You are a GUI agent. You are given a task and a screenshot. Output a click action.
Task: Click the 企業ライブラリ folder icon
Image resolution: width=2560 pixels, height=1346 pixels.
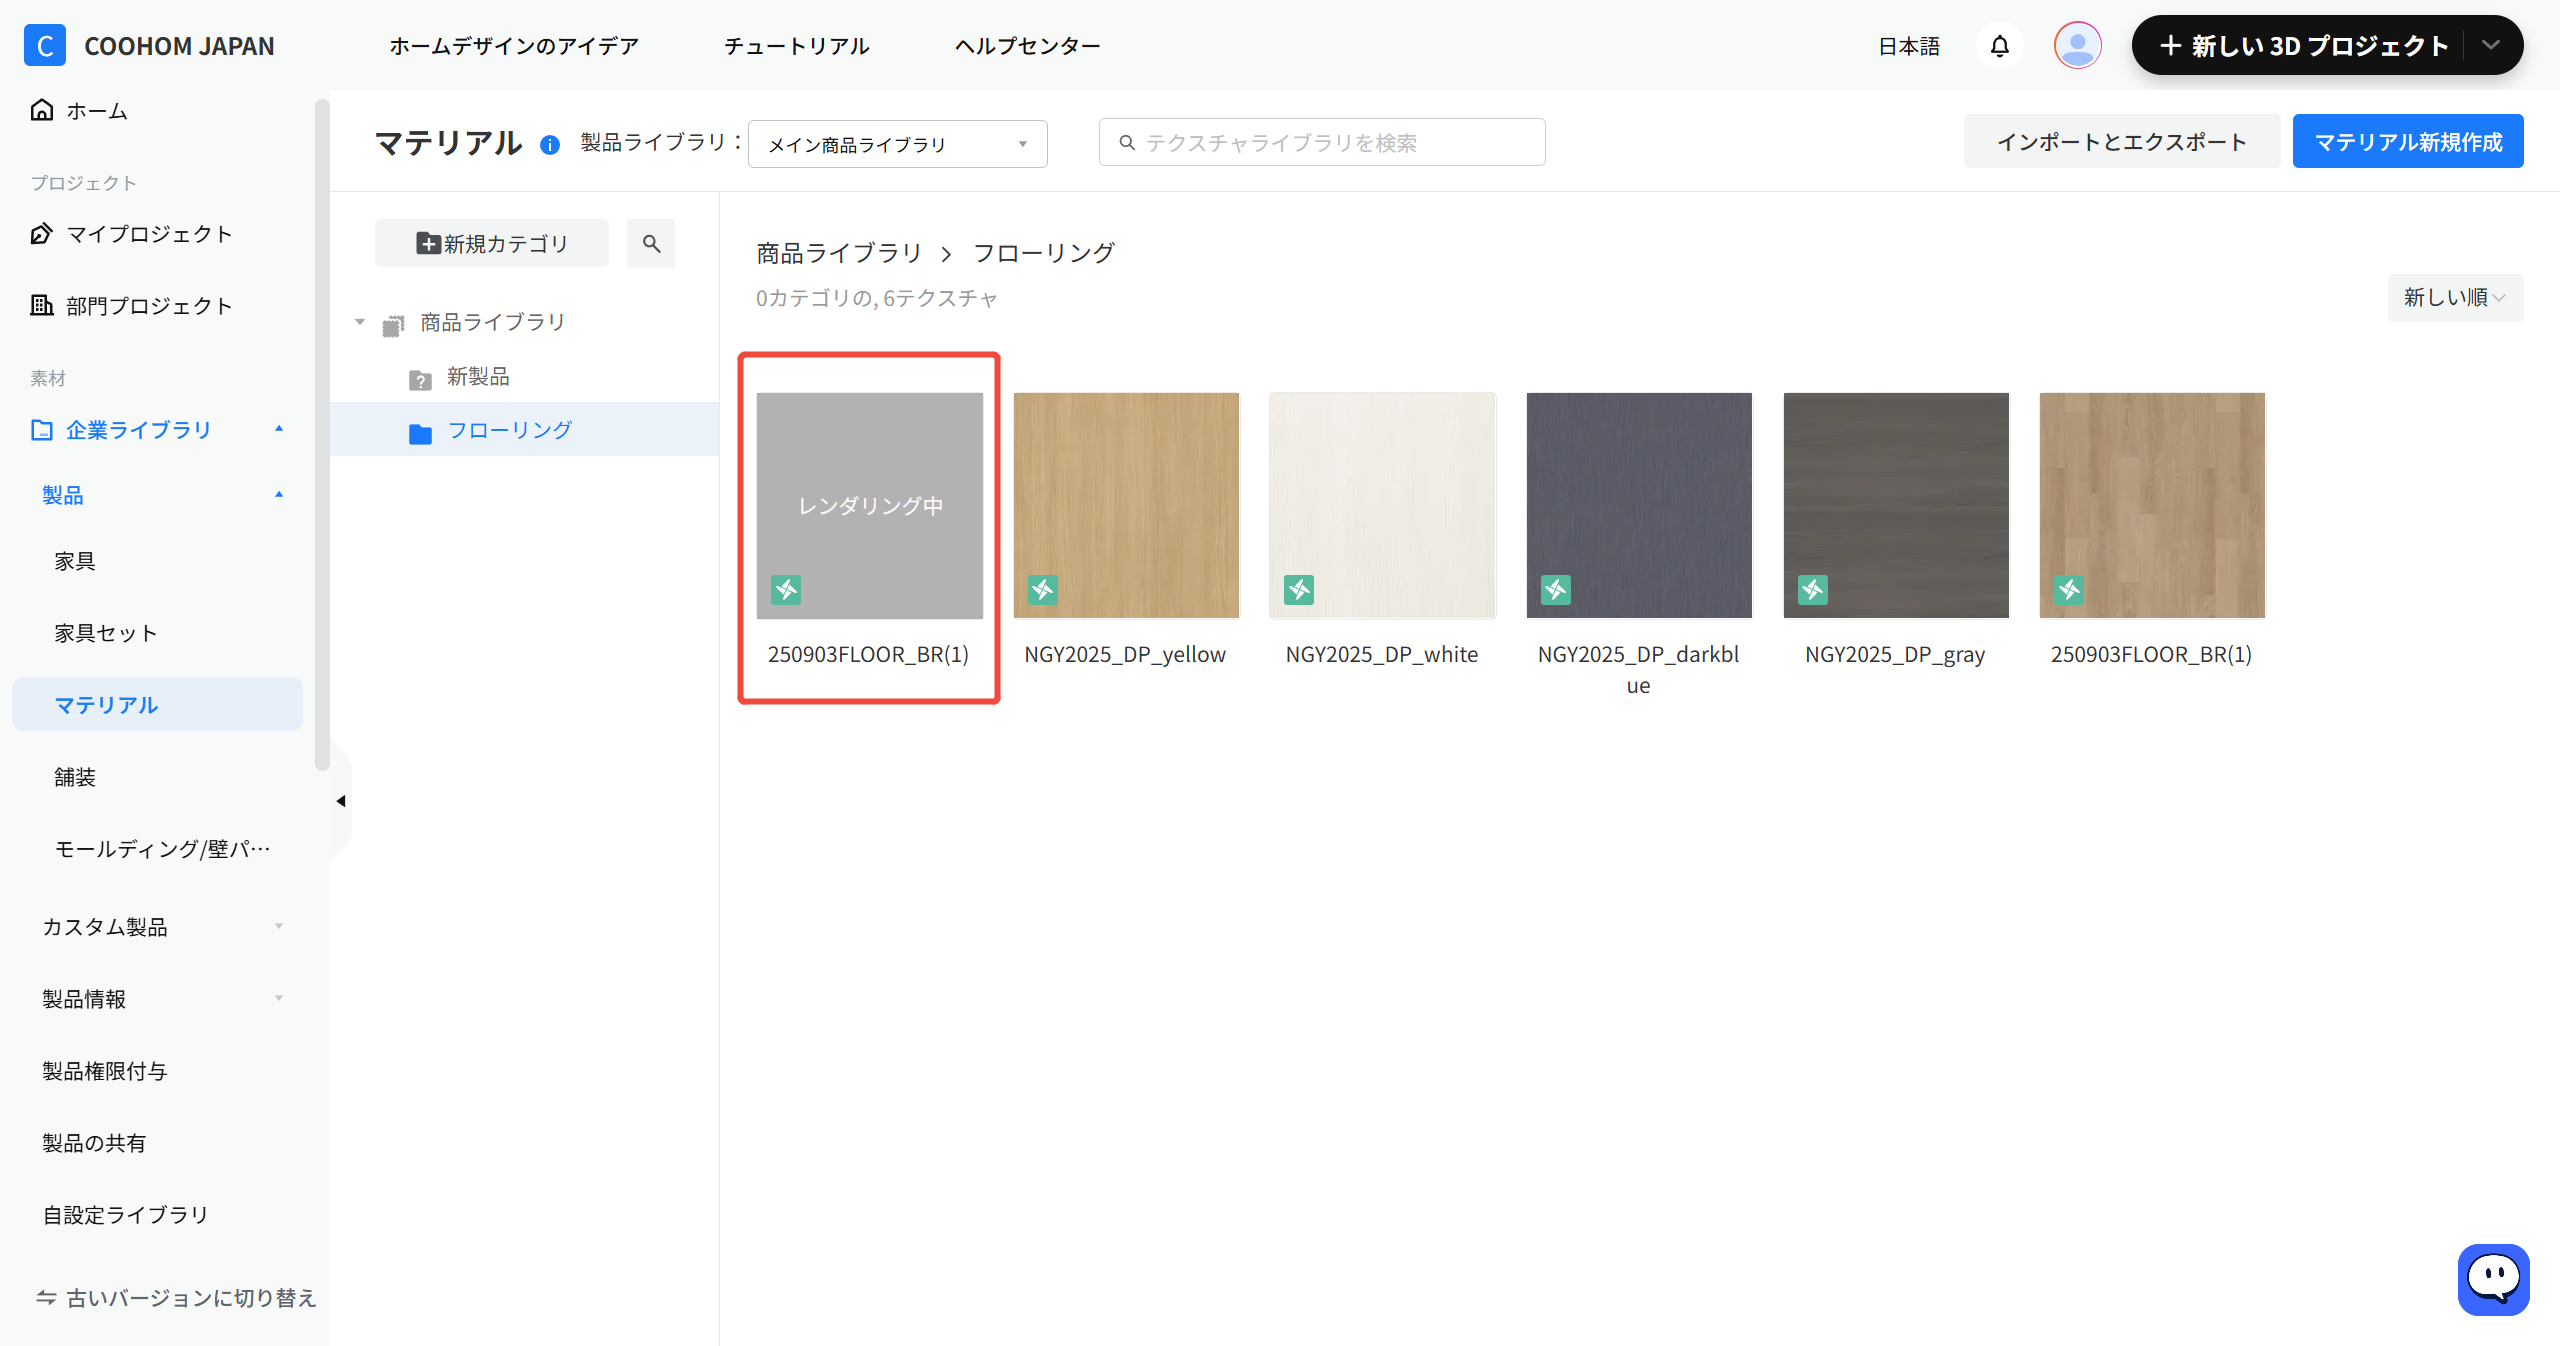click(42, 430)
